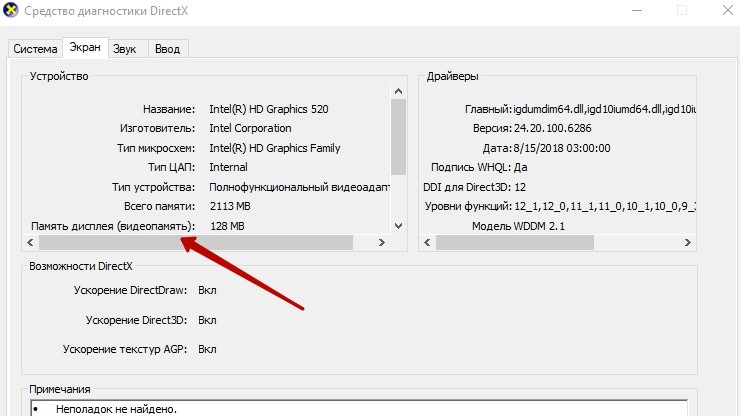Click the DDI для Direct3D: 12 line
The width and height of the screenshot is (740, 416).
[474, 187]
